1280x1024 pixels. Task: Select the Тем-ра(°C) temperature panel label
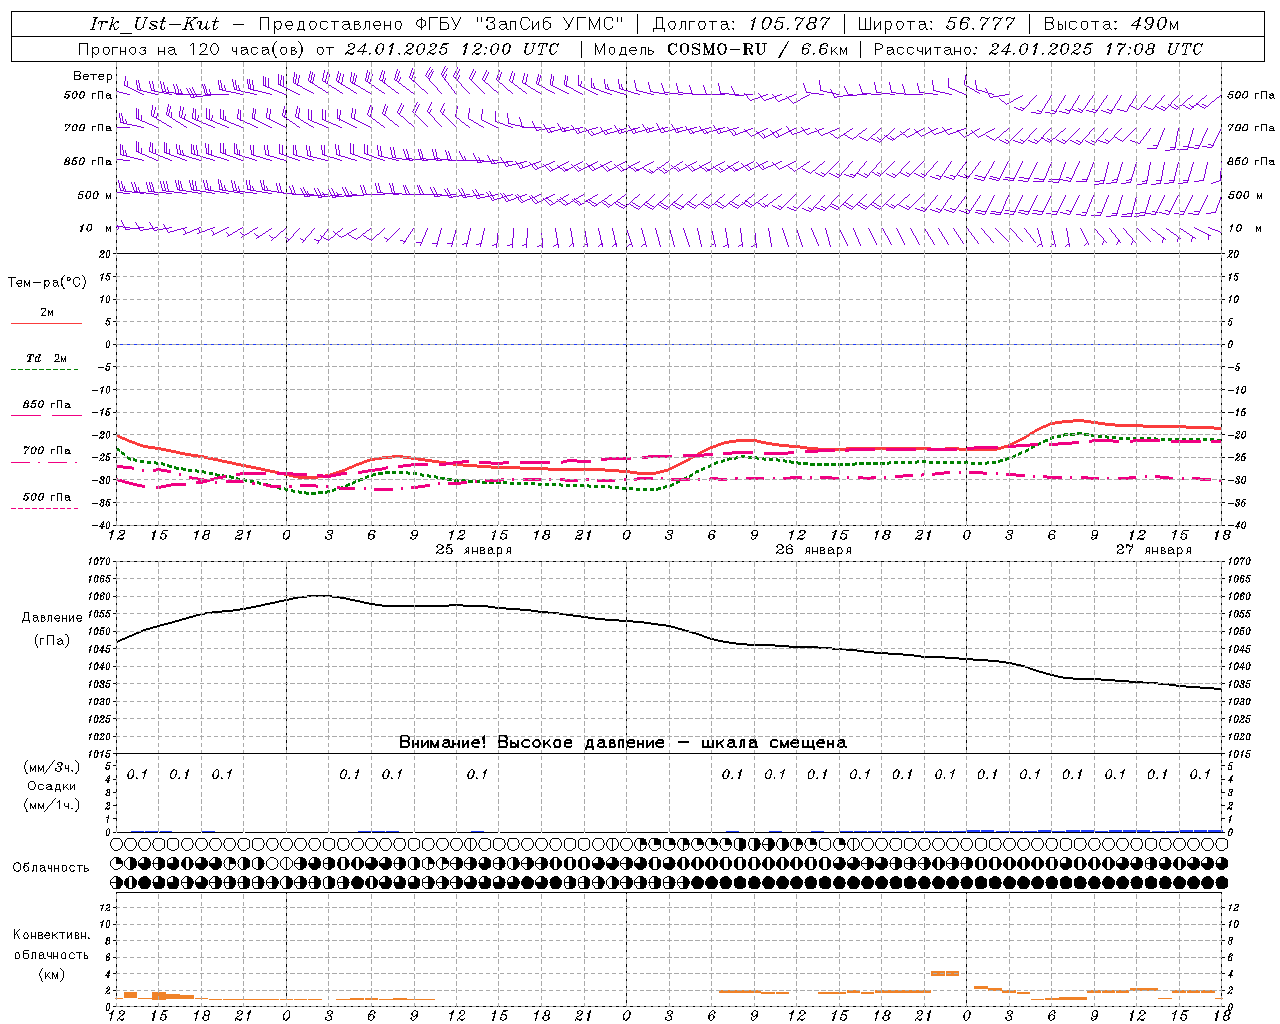click(47, 283)
